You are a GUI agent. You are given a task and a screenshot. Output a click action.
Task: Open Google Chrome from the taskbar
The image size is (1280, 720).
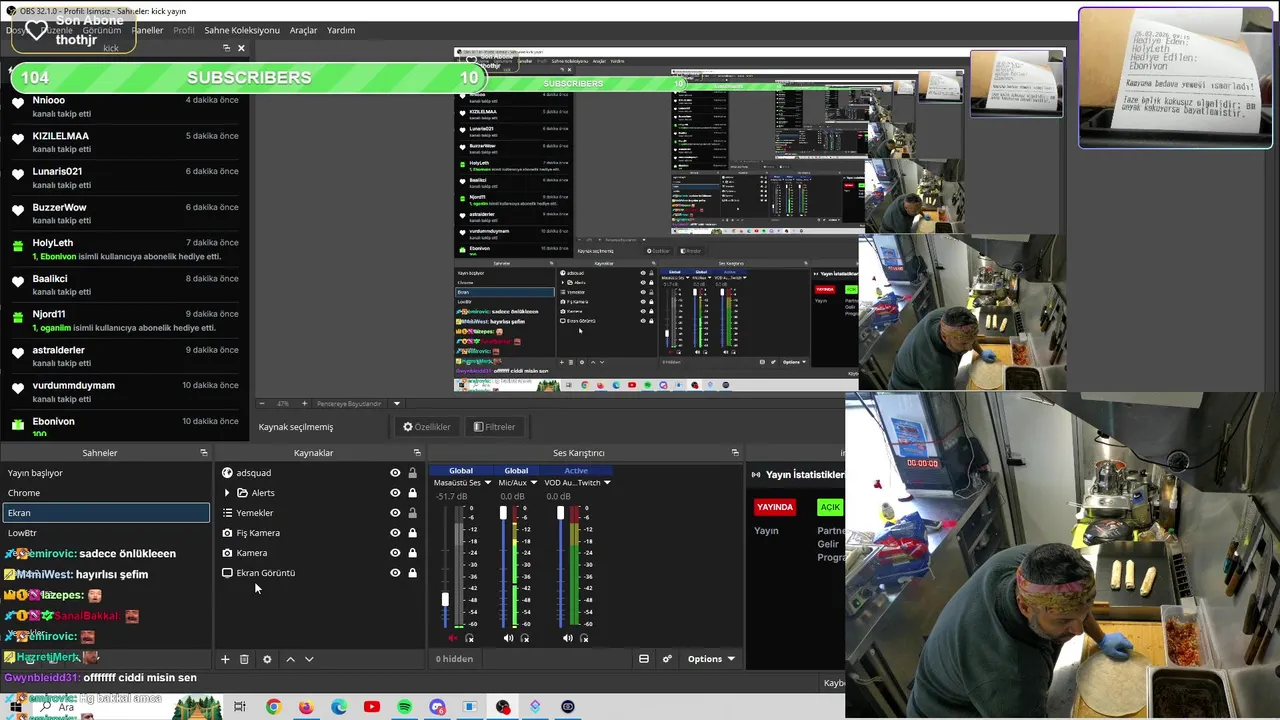pyautogui.click(x=273, y=707)
